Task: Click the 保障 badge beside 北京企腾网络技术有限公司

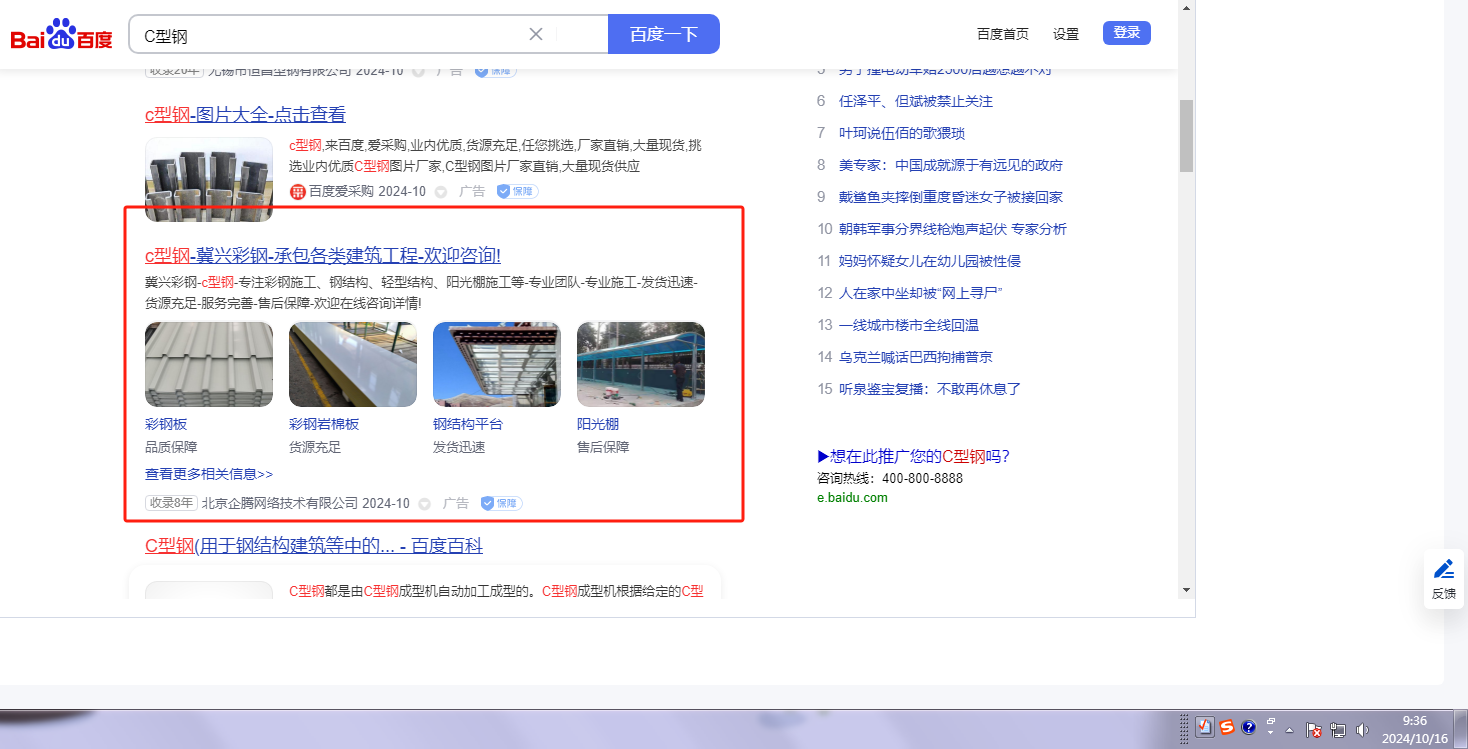Action: coord(501,503)
